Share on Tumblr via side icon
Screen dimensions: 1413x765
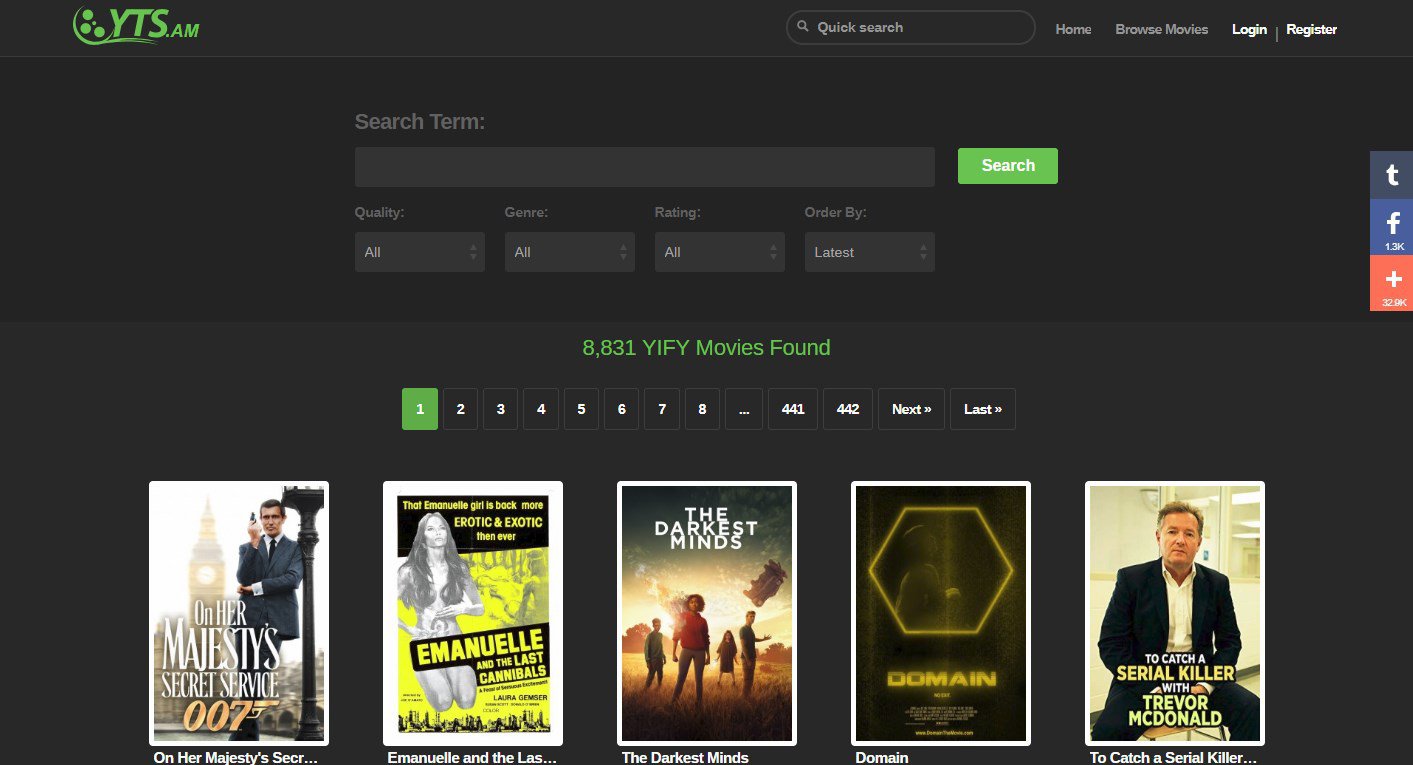[x=1391, y=175]
